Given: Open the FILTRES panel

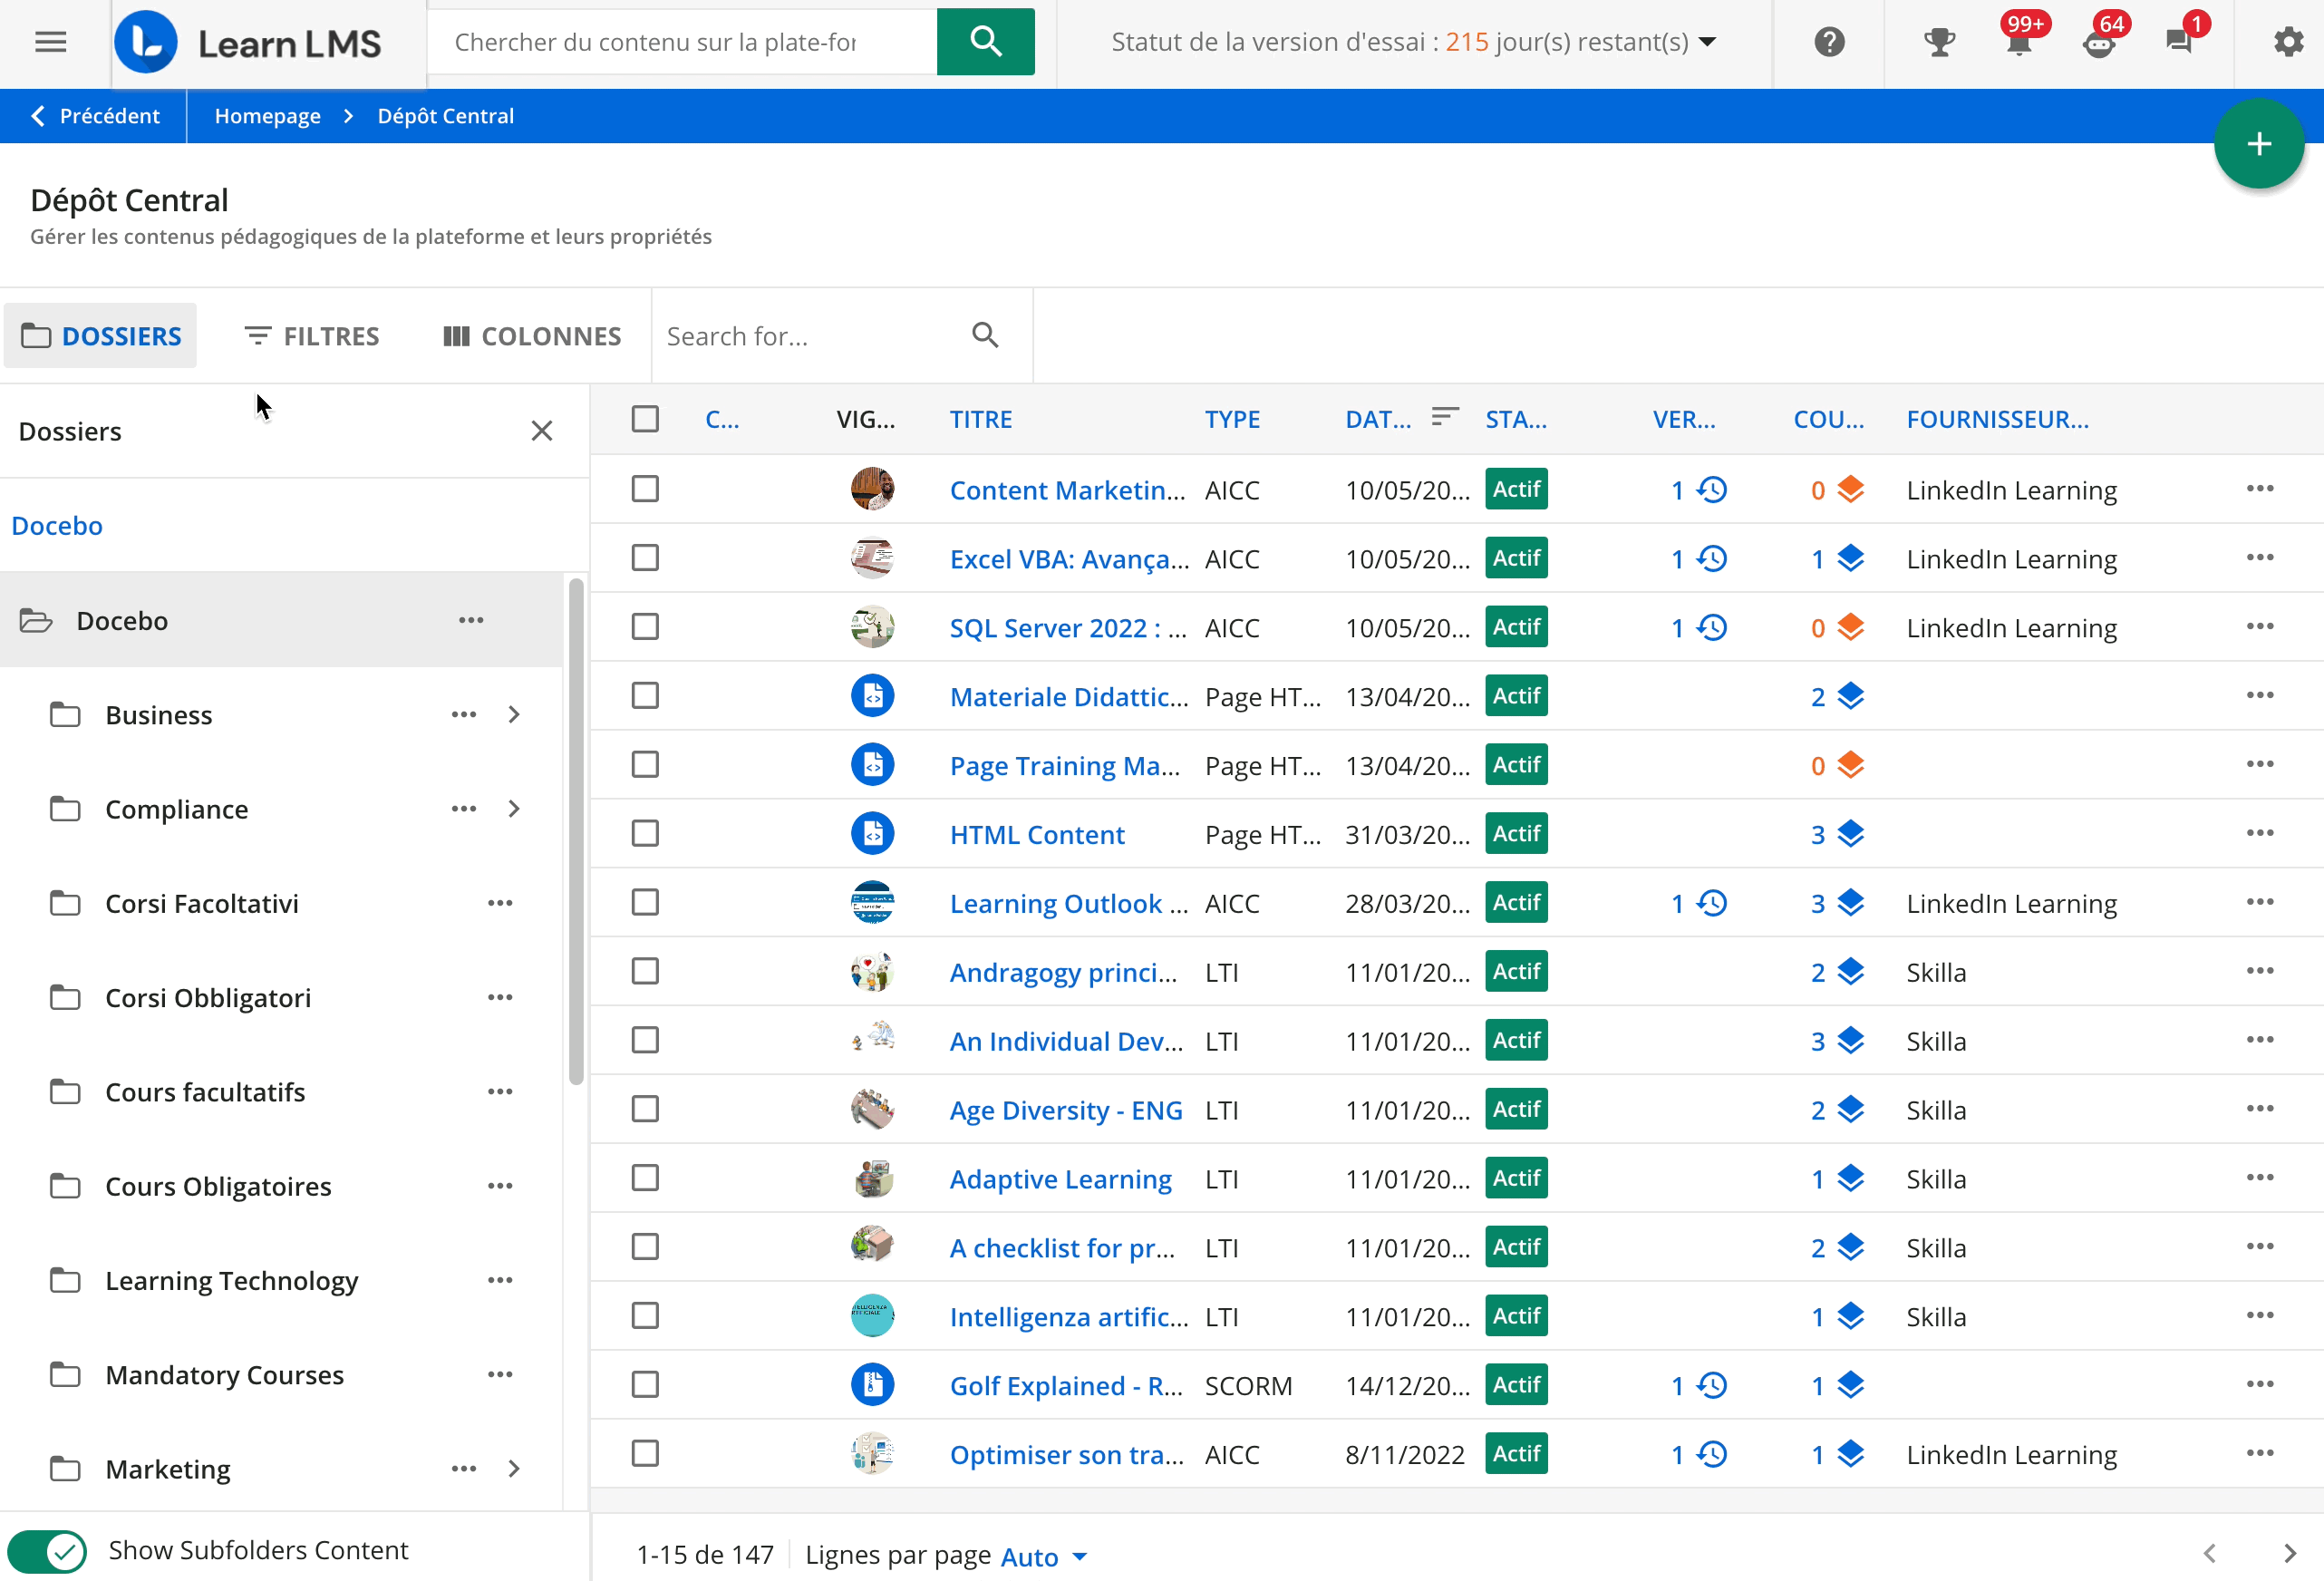Looking at the screenshot, I should click(312, 336).
